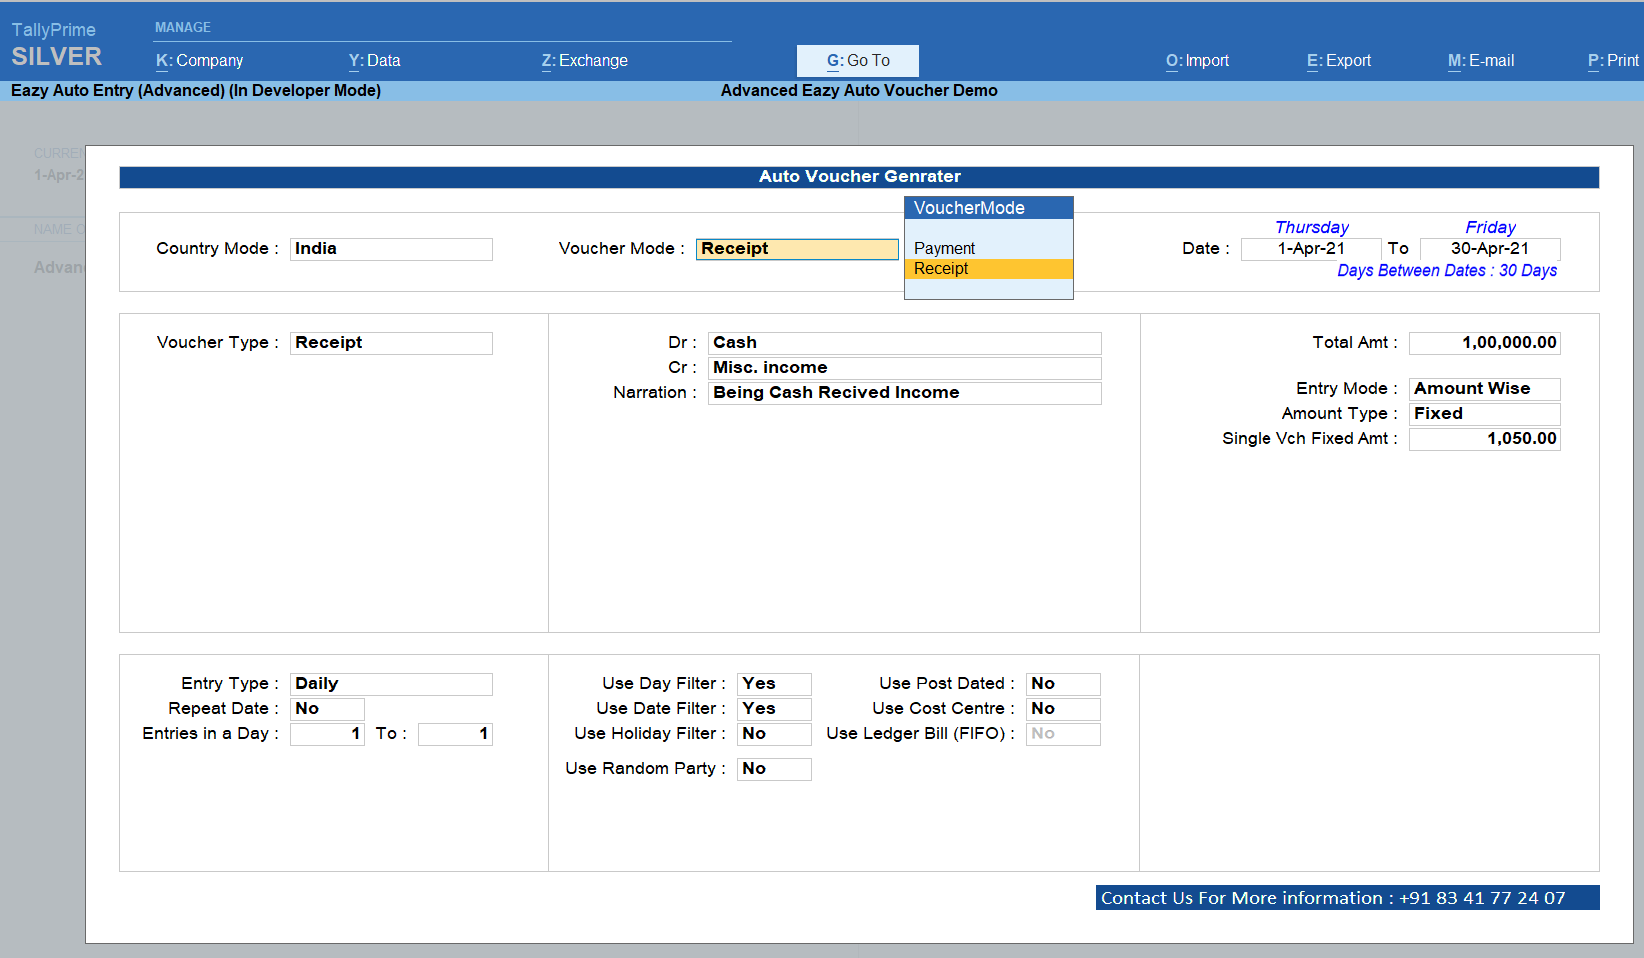Click Entries in a Day from field
Screen dimensions: 1644x958
coord(327,734)
